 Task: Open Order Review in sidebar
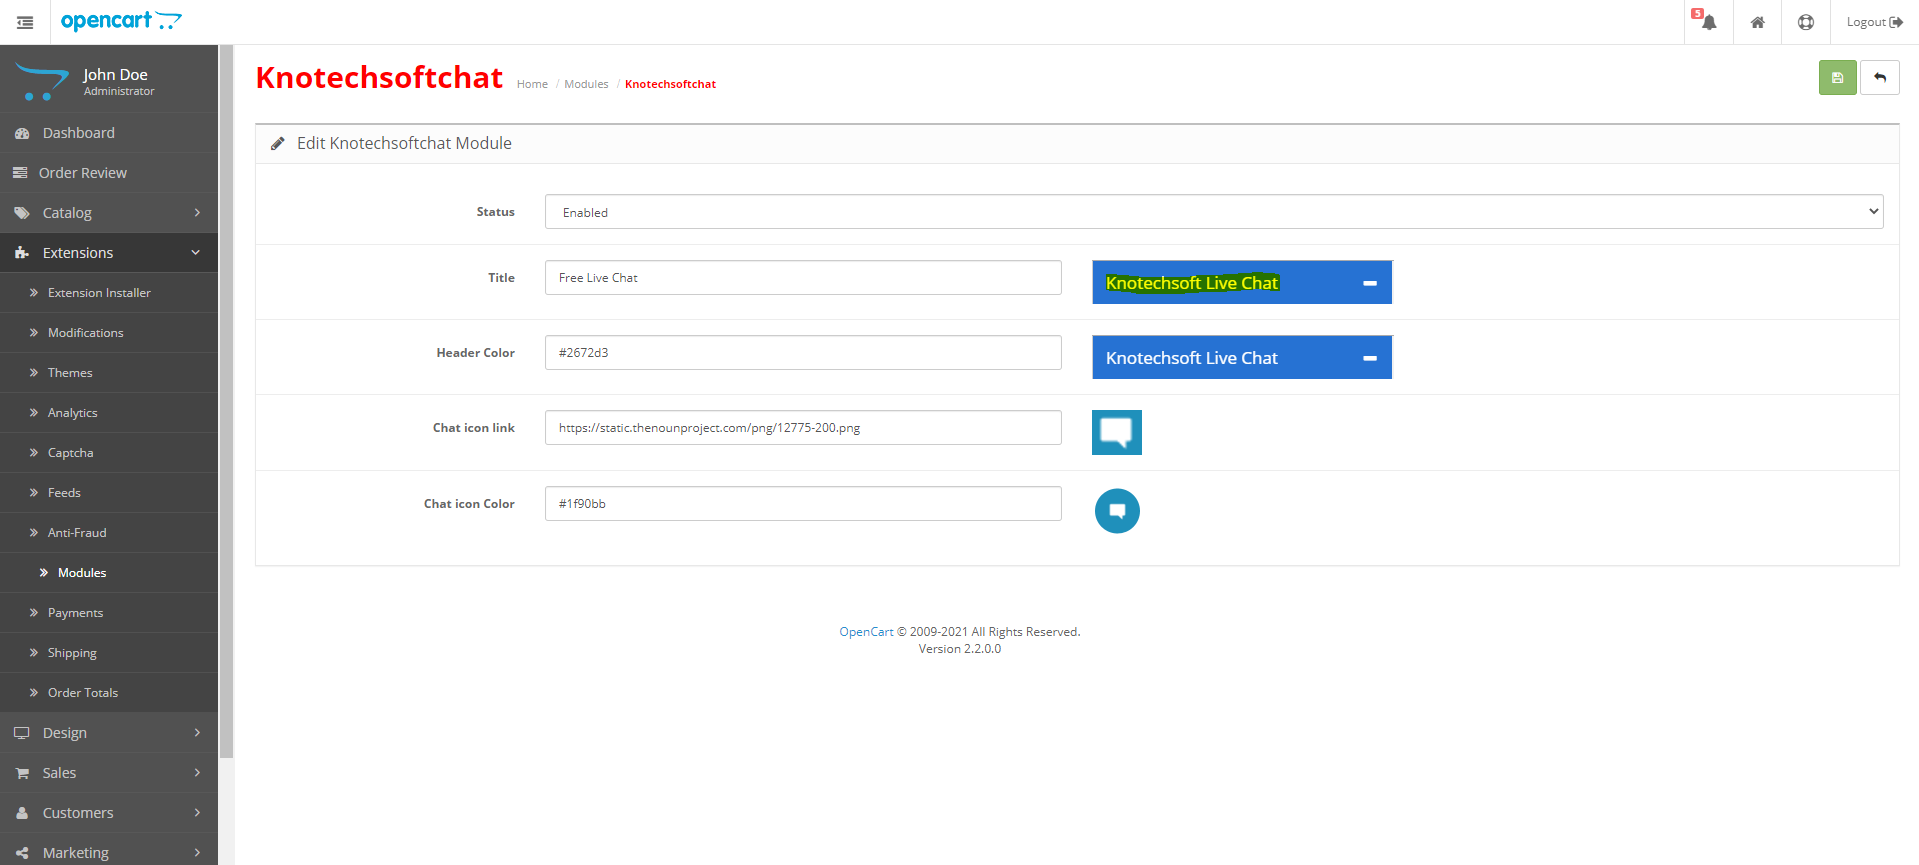[109, 173]
